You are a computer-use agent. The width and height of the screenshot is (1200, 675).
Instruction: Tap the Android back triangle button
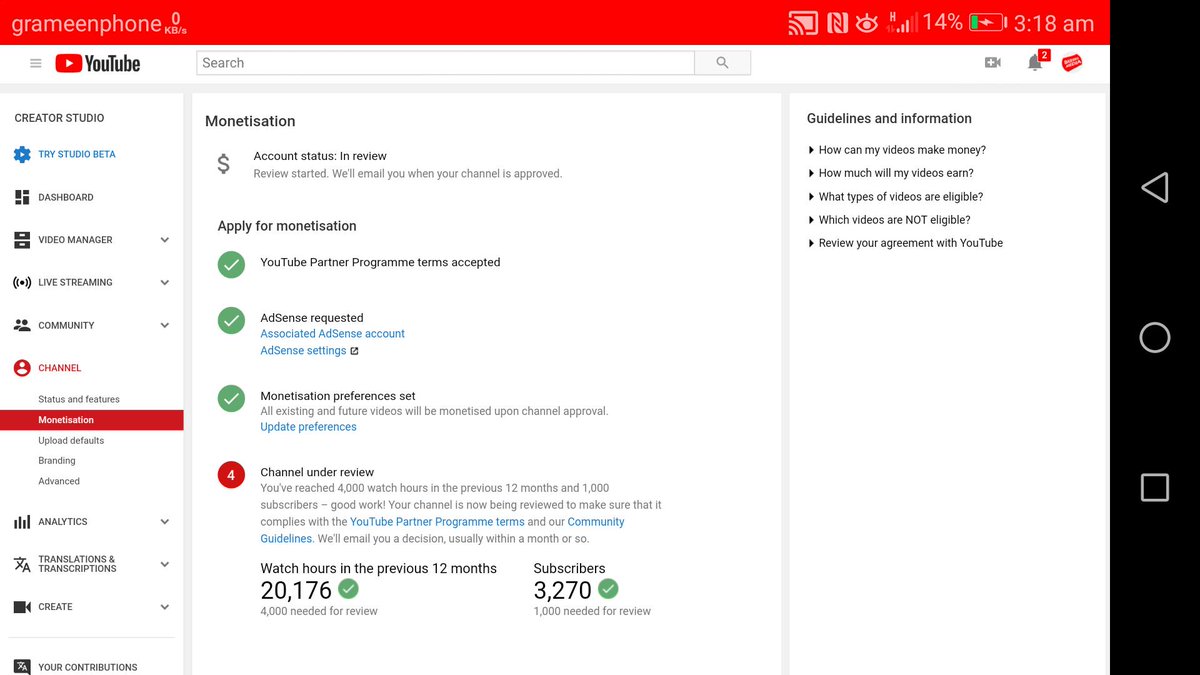[x=1154, y=187]
